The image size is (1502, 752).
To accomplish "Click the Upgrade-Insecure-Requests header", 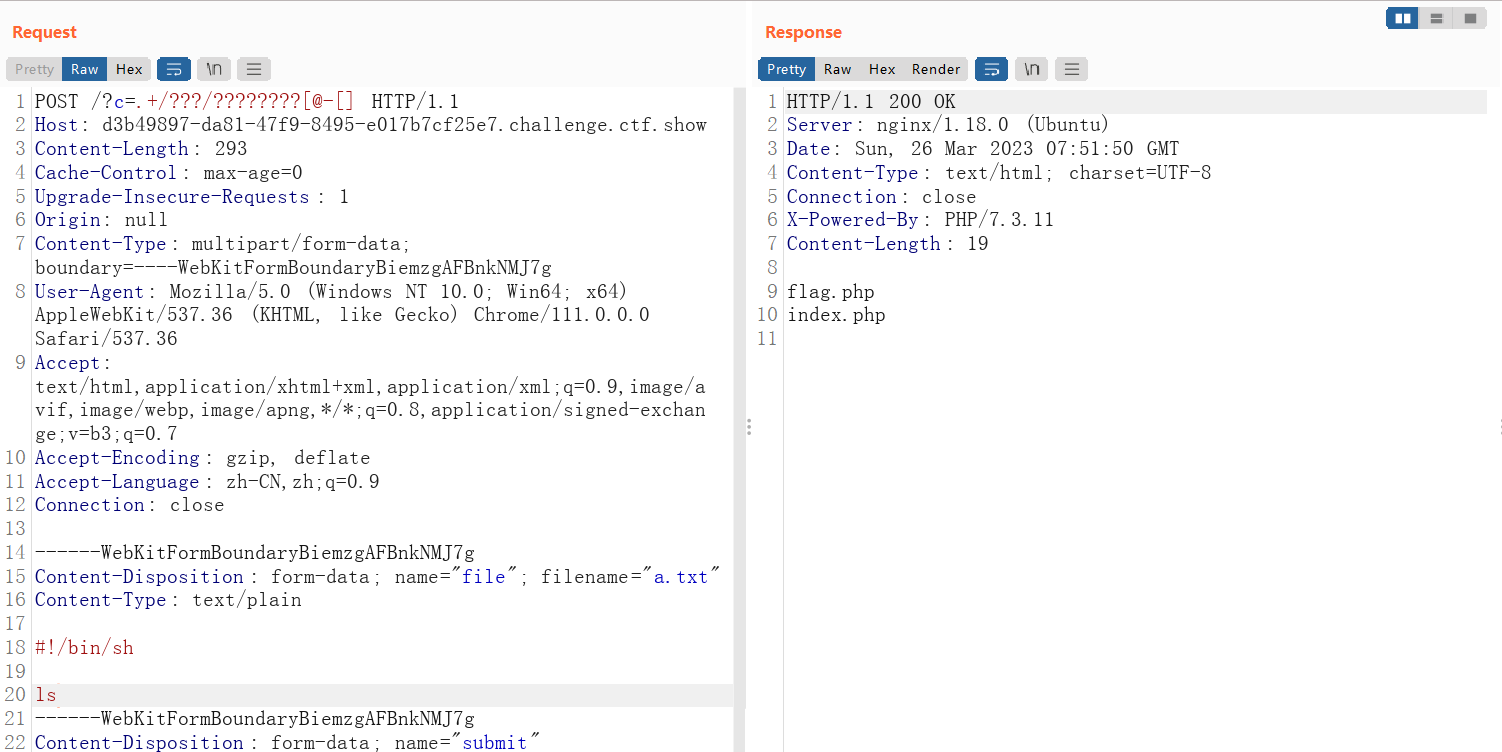I will 192,197.
